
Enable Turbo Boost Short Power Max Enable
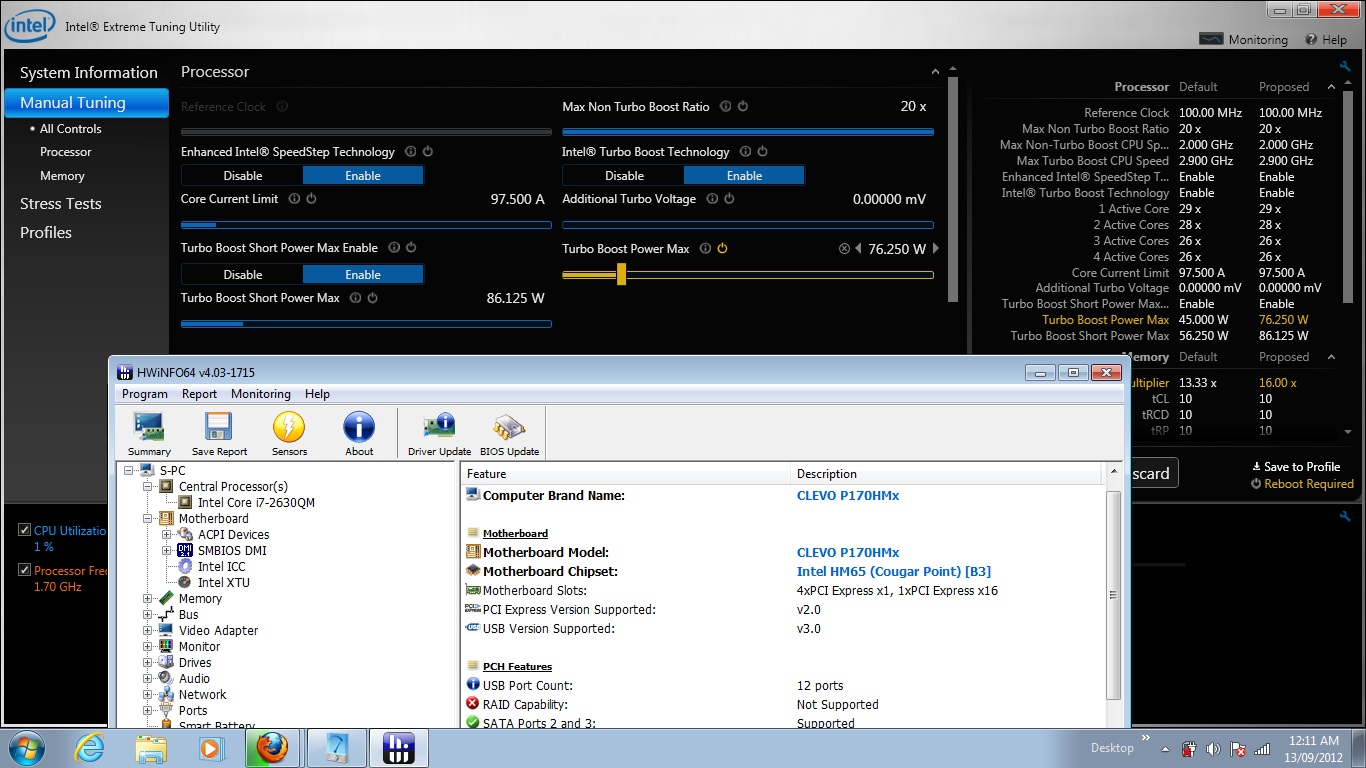[x=363, y=275]
